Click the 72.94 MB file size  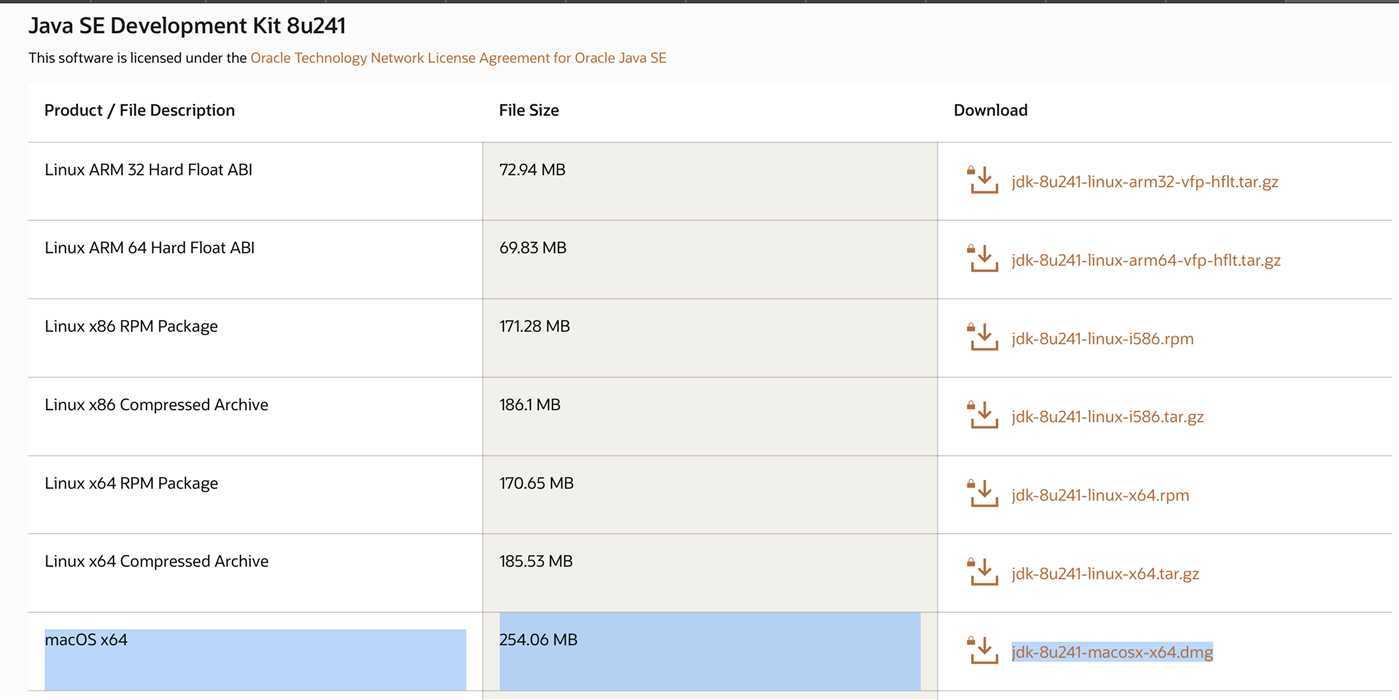coord(532,169)
